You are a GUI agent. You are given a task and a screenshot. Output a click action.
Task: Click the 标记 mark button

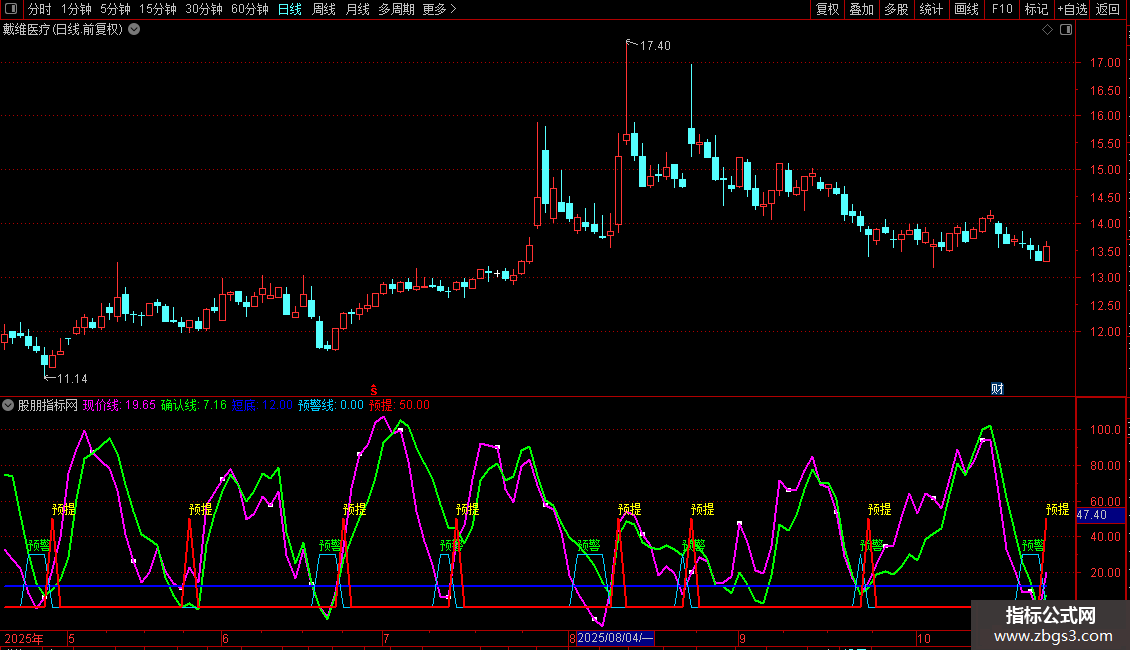click(1036, 9)
